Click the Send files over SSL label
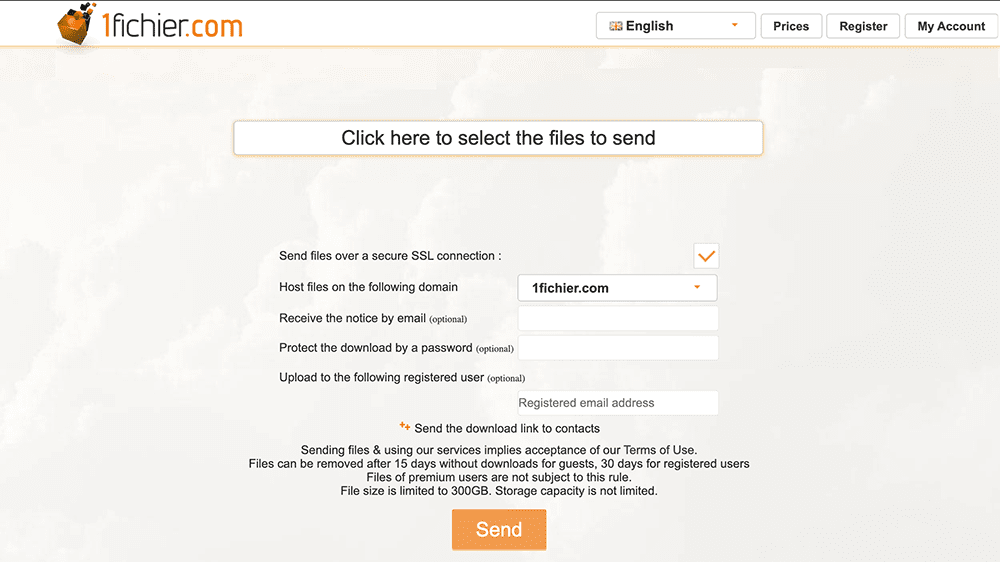The height and width of the screenshot is (562, 1000). pos(390,256)
